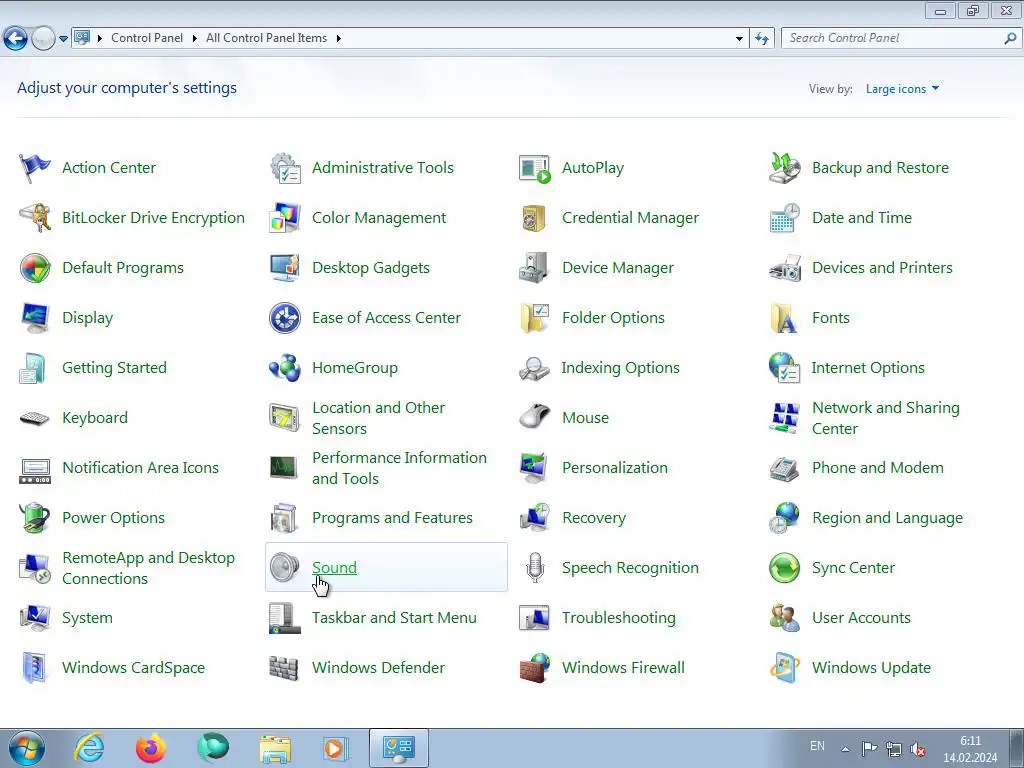Open the Phone and Modem link
1024x768 pixels.
click(878, 468)
